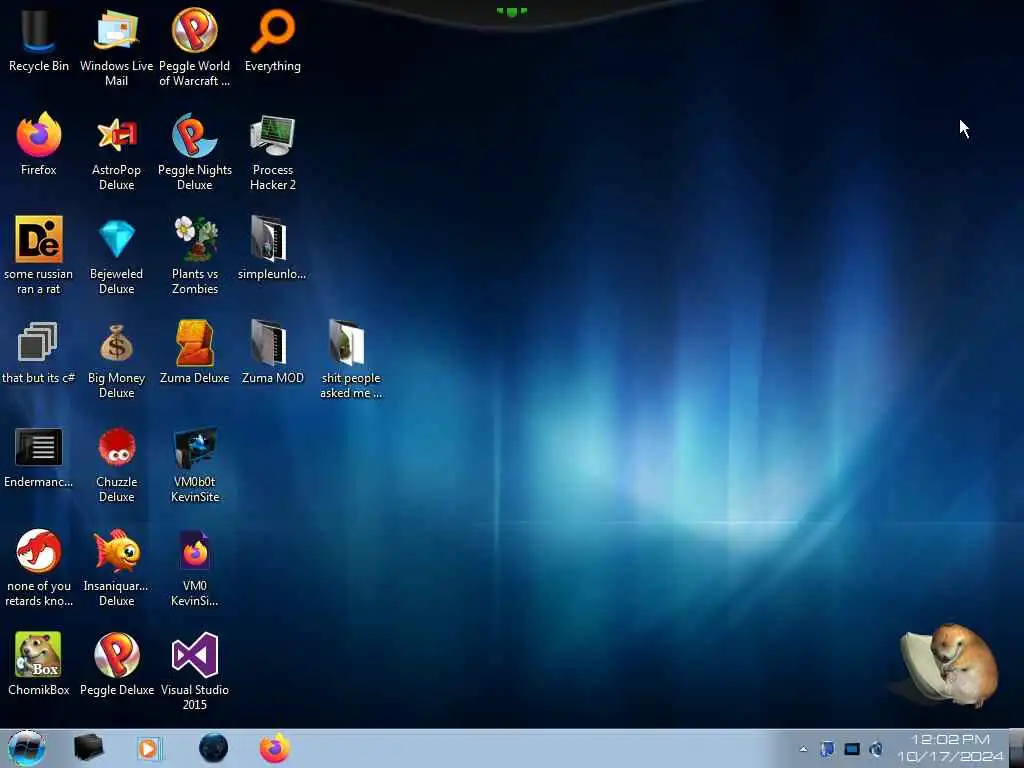This screenshot has height=768, width=1024.
Task: Click the green-dotted top dock handle
Action: click(511, 11)
